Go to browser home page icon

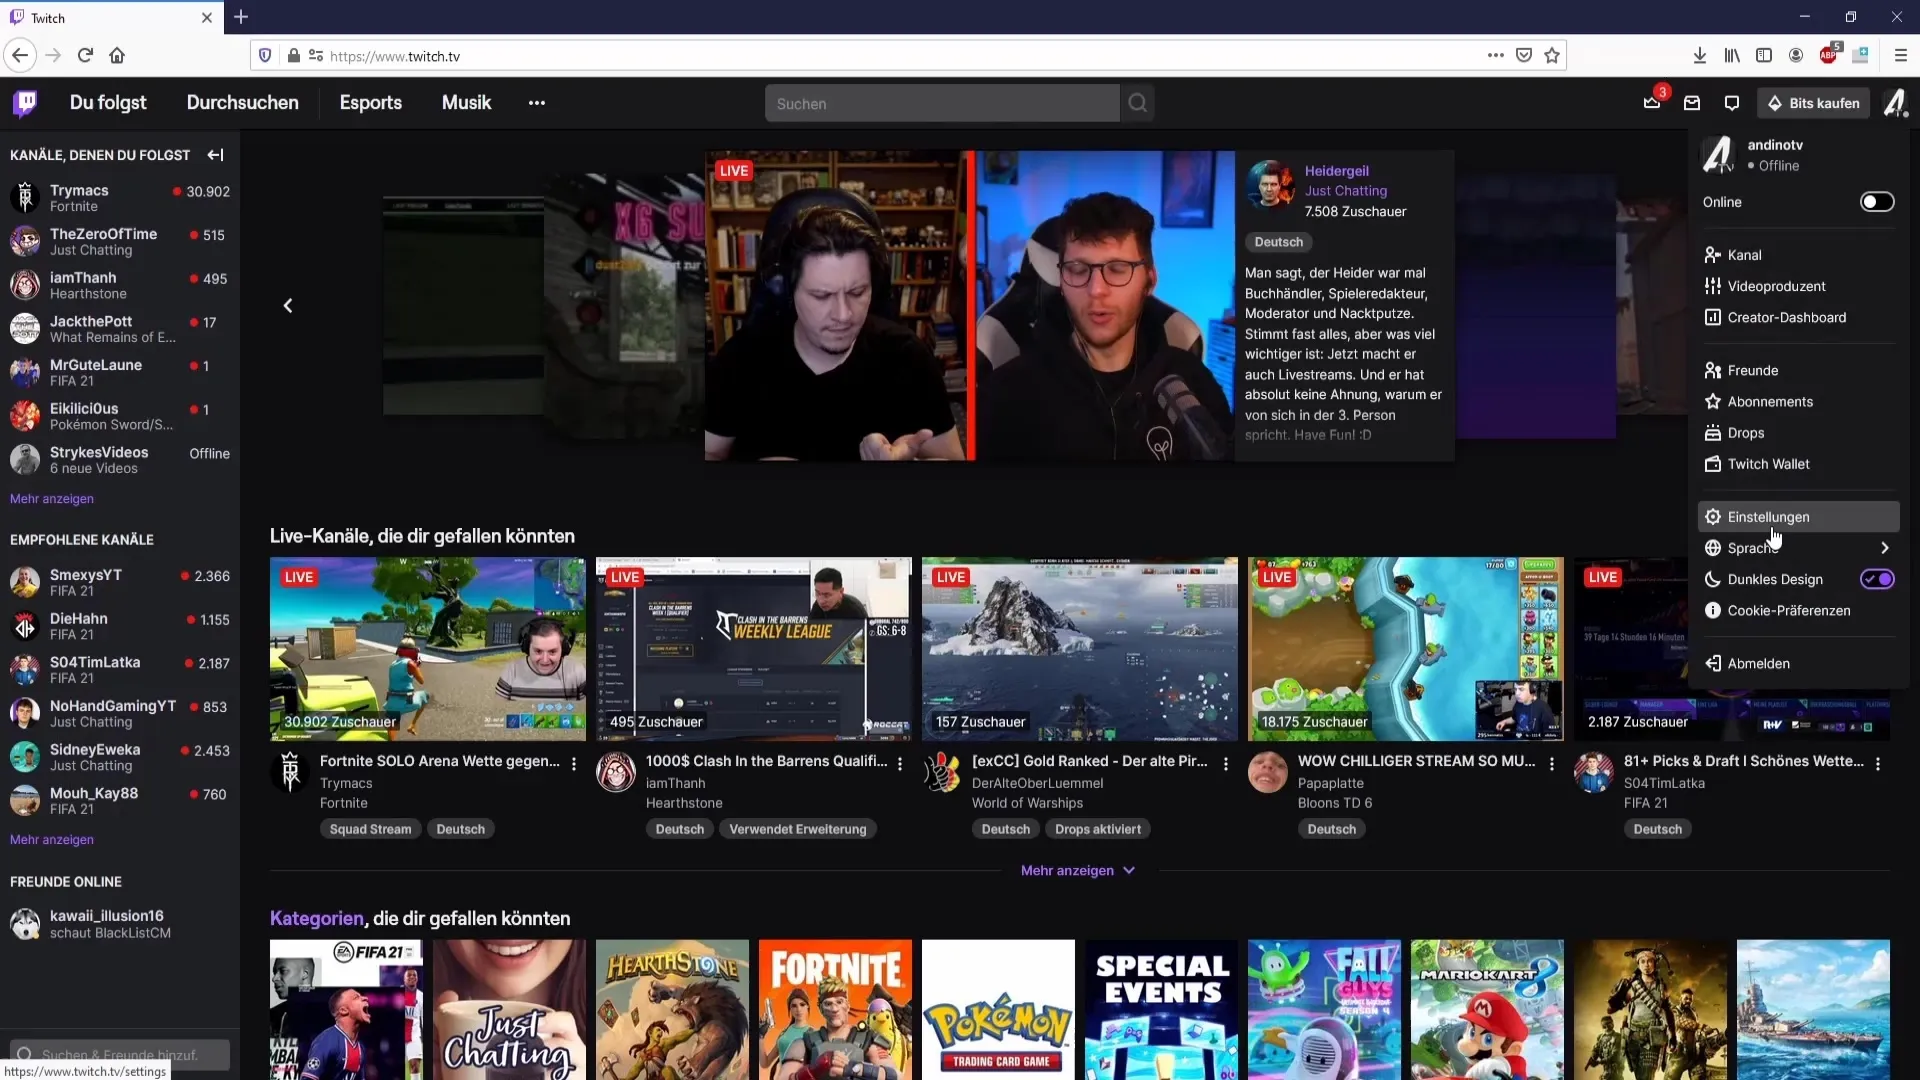(x=117, y=56)
